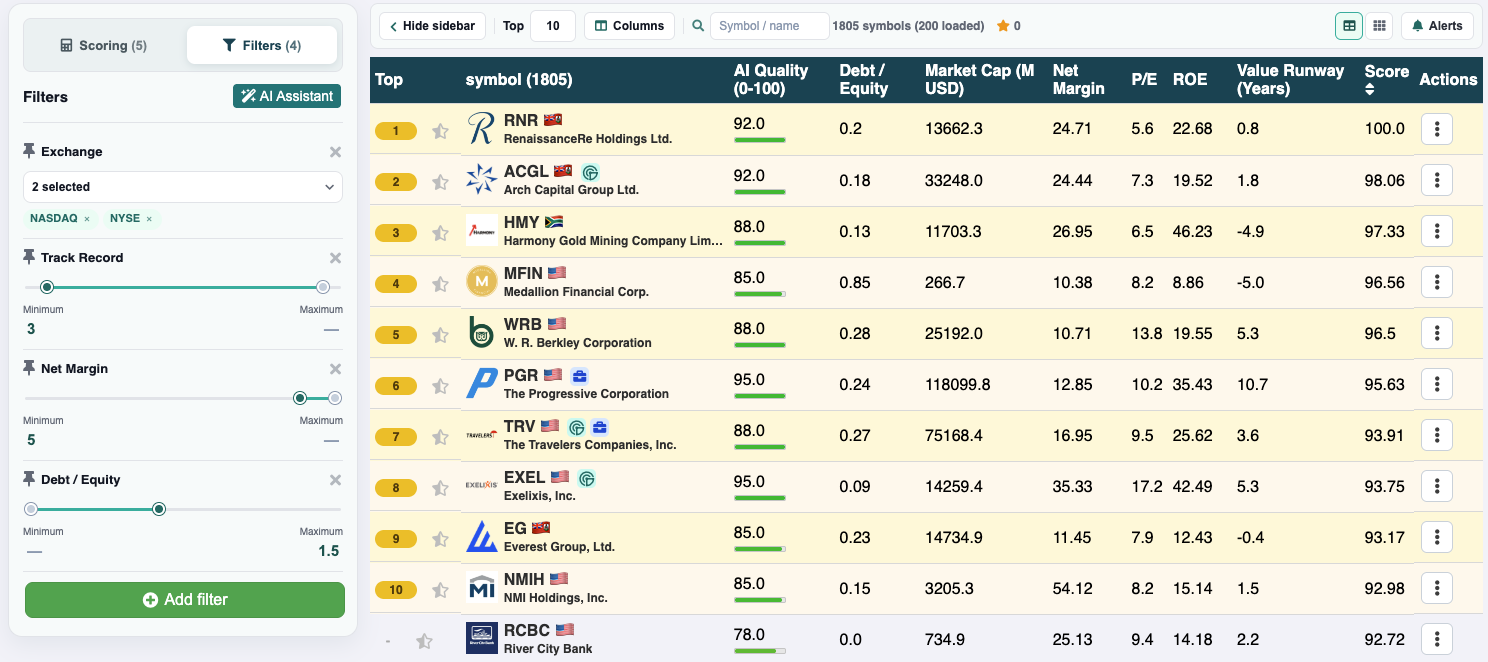
Task: Open the Alerts panel
Action: [1438, 26]
